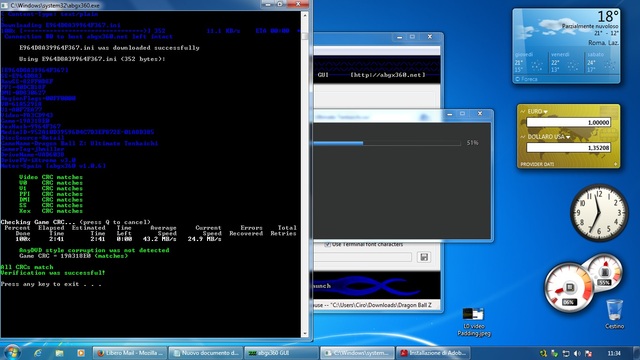Click PROVIDER DATI link in currency gadget
Screen dimensions: 640x360
[537, 164]
